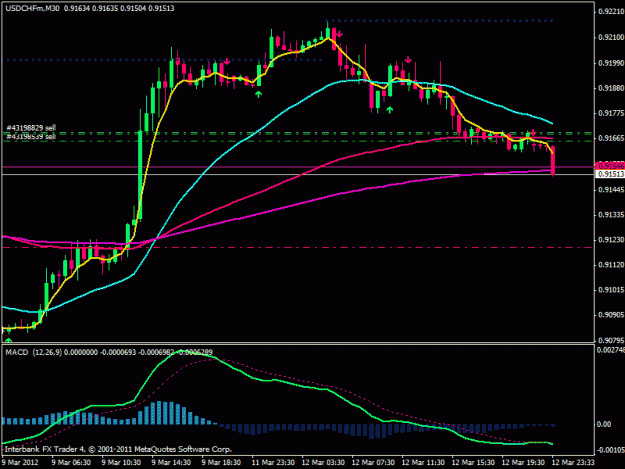Click the 0.91445 price axis label

611,190
